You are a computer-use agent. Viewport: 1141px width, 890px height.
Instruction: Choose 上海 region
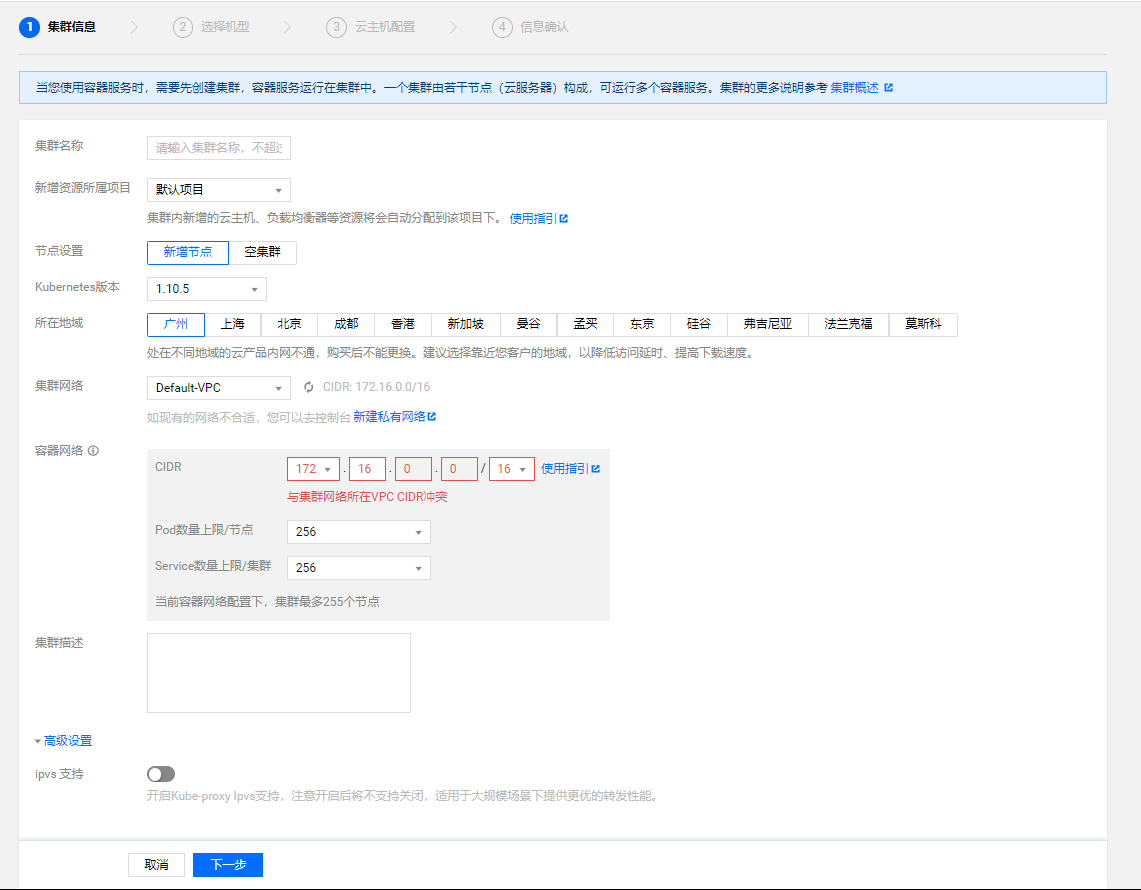pos(233,324)
